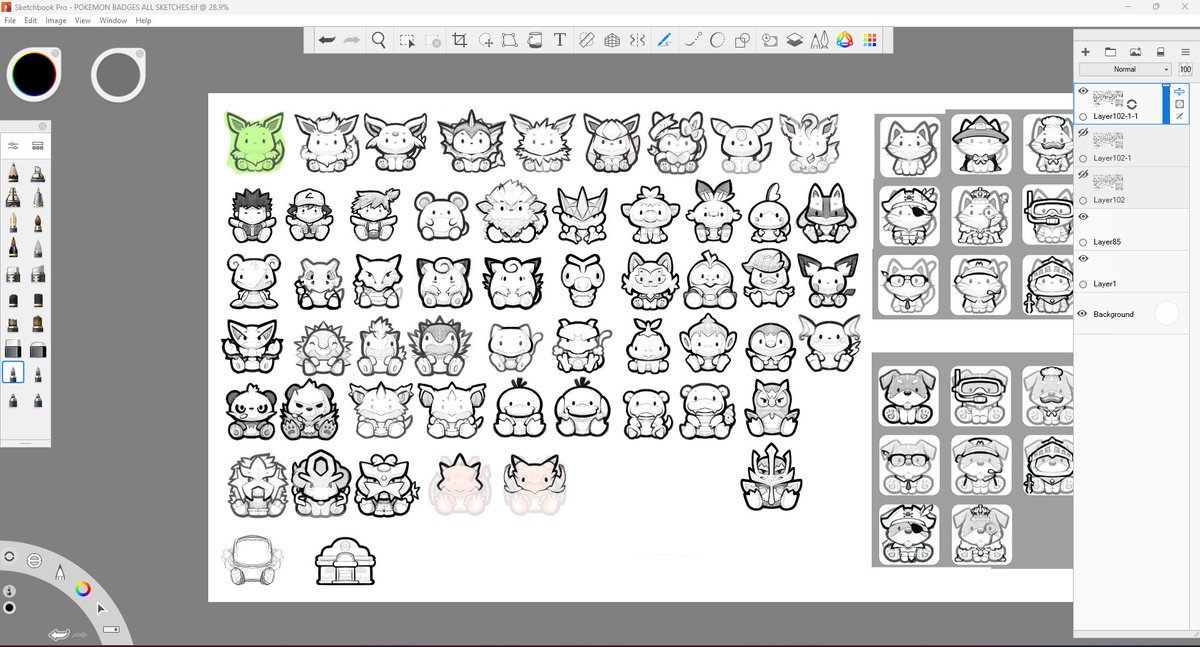Select the Layer85 radio circle
The width and height of the screenshot is (1200, 647).
point(1083,242)
